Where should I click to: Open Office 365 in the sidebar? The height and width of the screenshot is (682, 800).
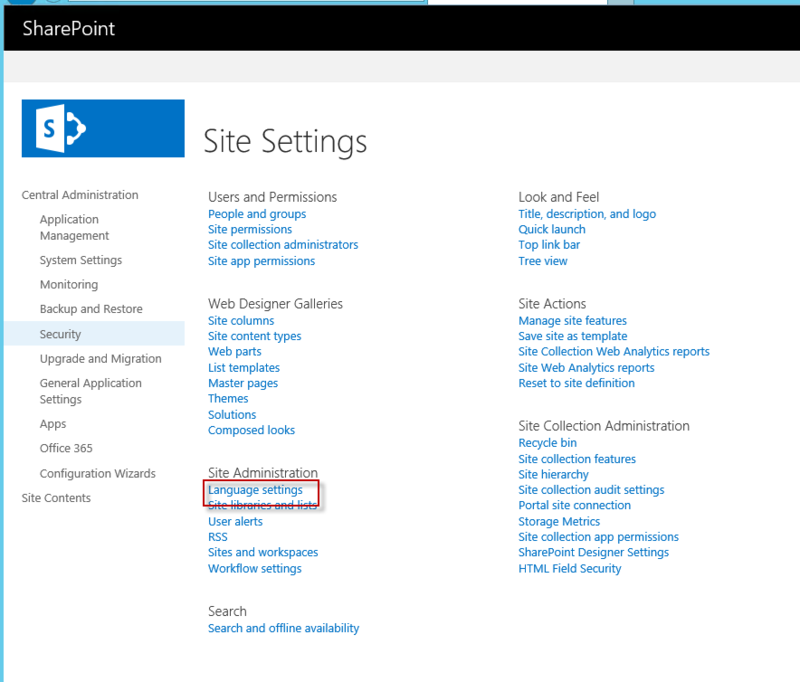click(66, 448)
